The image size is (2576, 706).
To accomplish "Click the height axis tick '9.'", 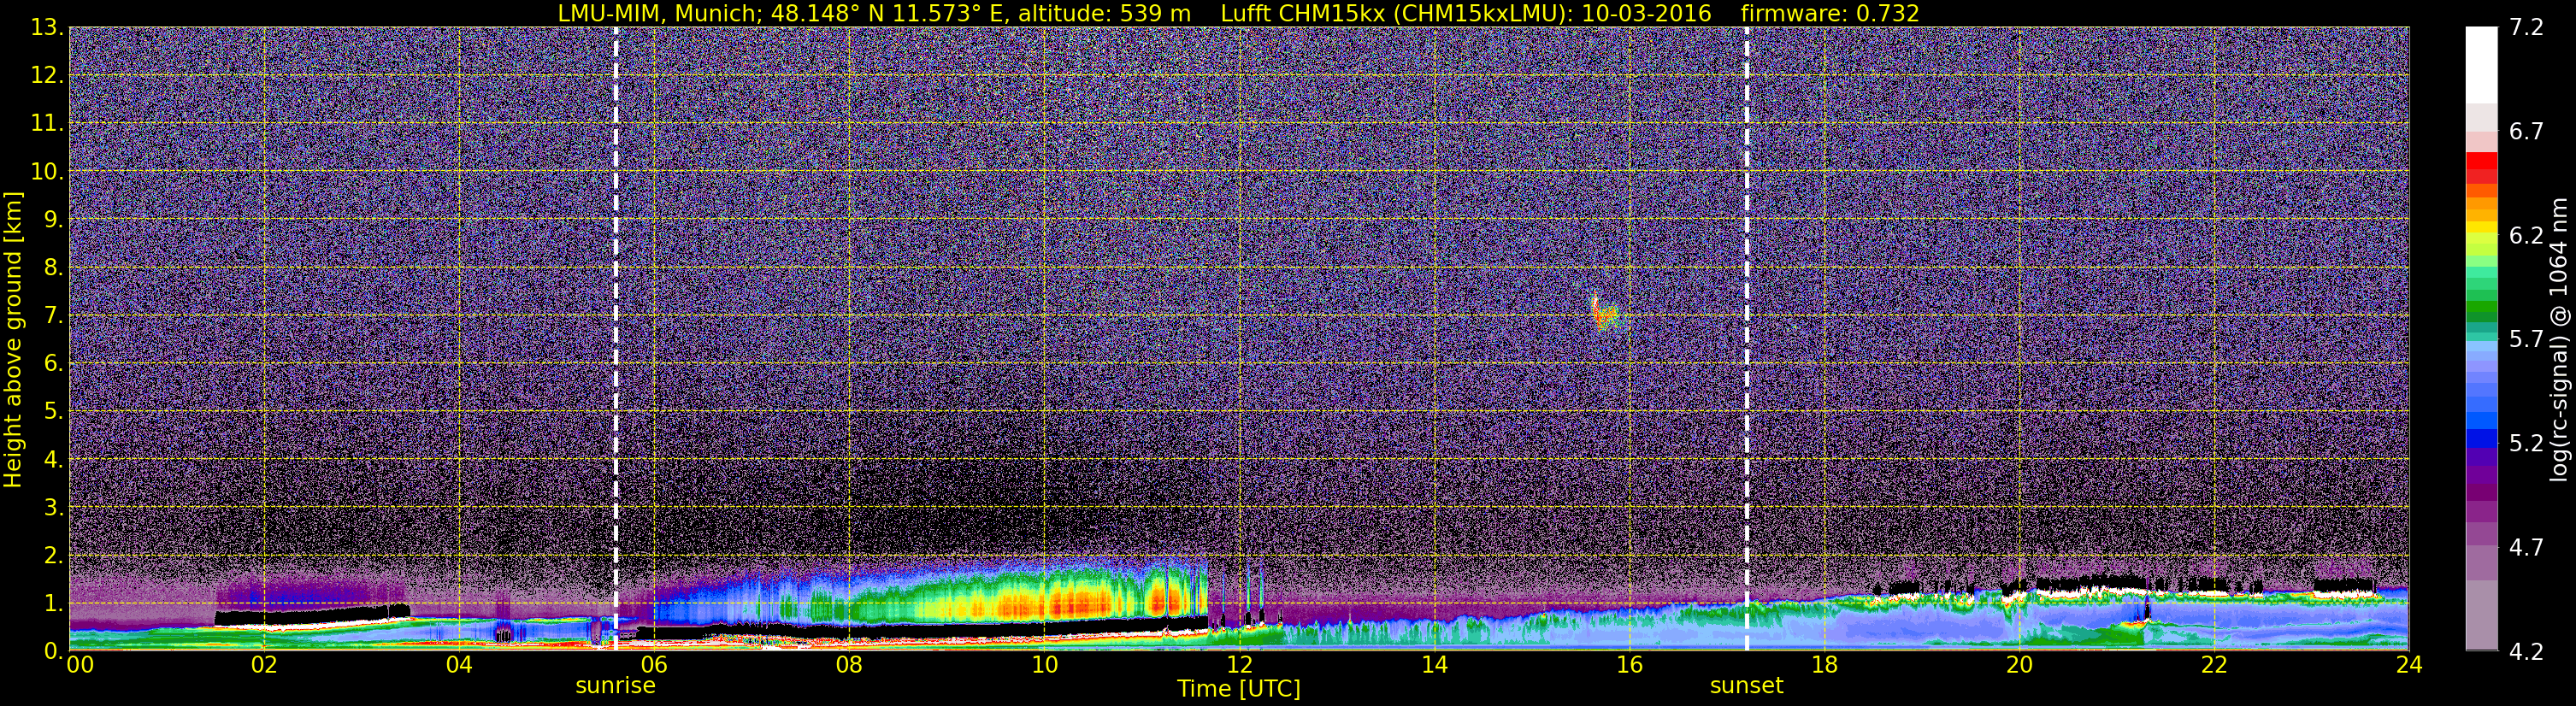I will click(53, 219).
